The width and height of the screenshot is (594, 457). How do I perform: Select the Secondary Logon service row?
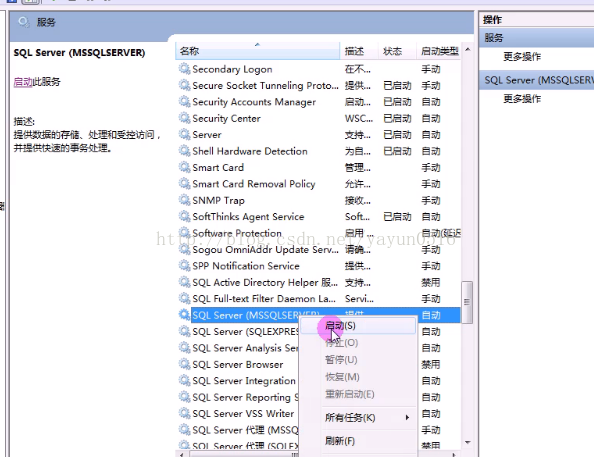318,69
